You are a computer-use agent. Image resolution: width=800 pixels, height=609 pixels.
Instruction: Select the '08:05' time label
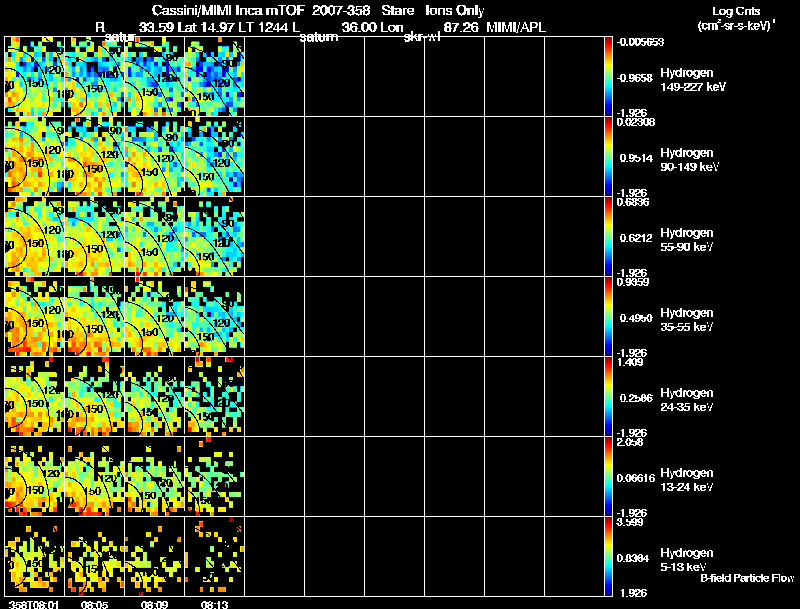point(94,605)
